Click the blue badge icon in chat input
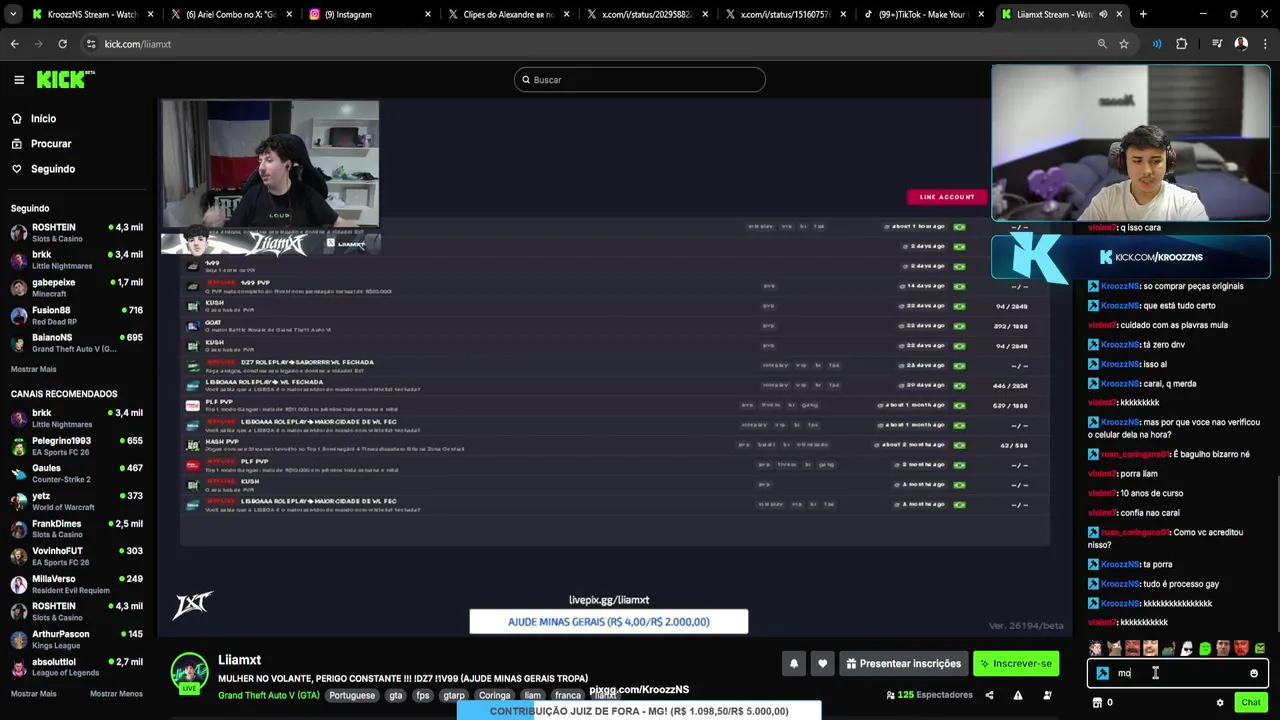Viewport: 1280px width, 720px height. point(1102,673)
